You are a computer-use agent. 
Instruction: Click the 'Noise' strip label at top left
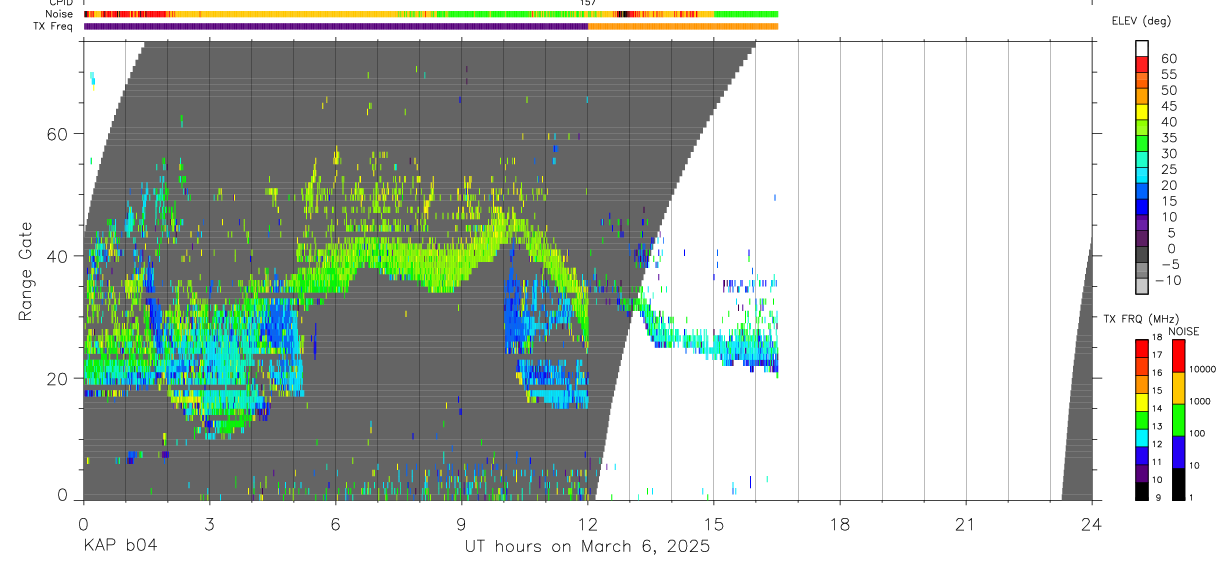click(60, 14)
